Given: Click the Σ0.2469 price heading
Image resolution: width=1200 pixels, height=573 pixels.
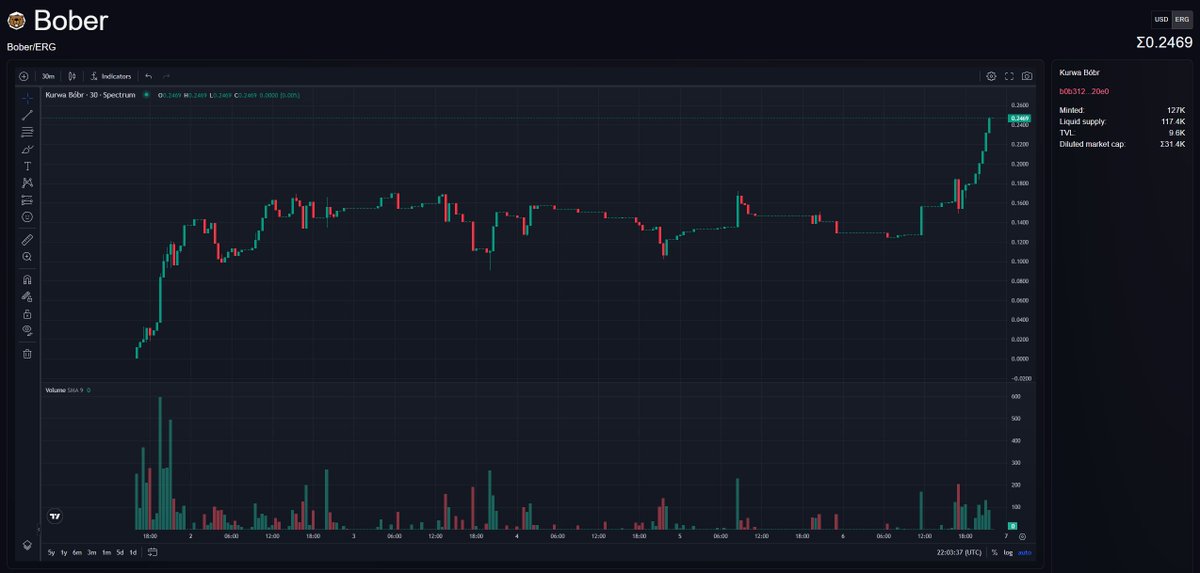Looking at the screenshot, I should point(1164,42).
